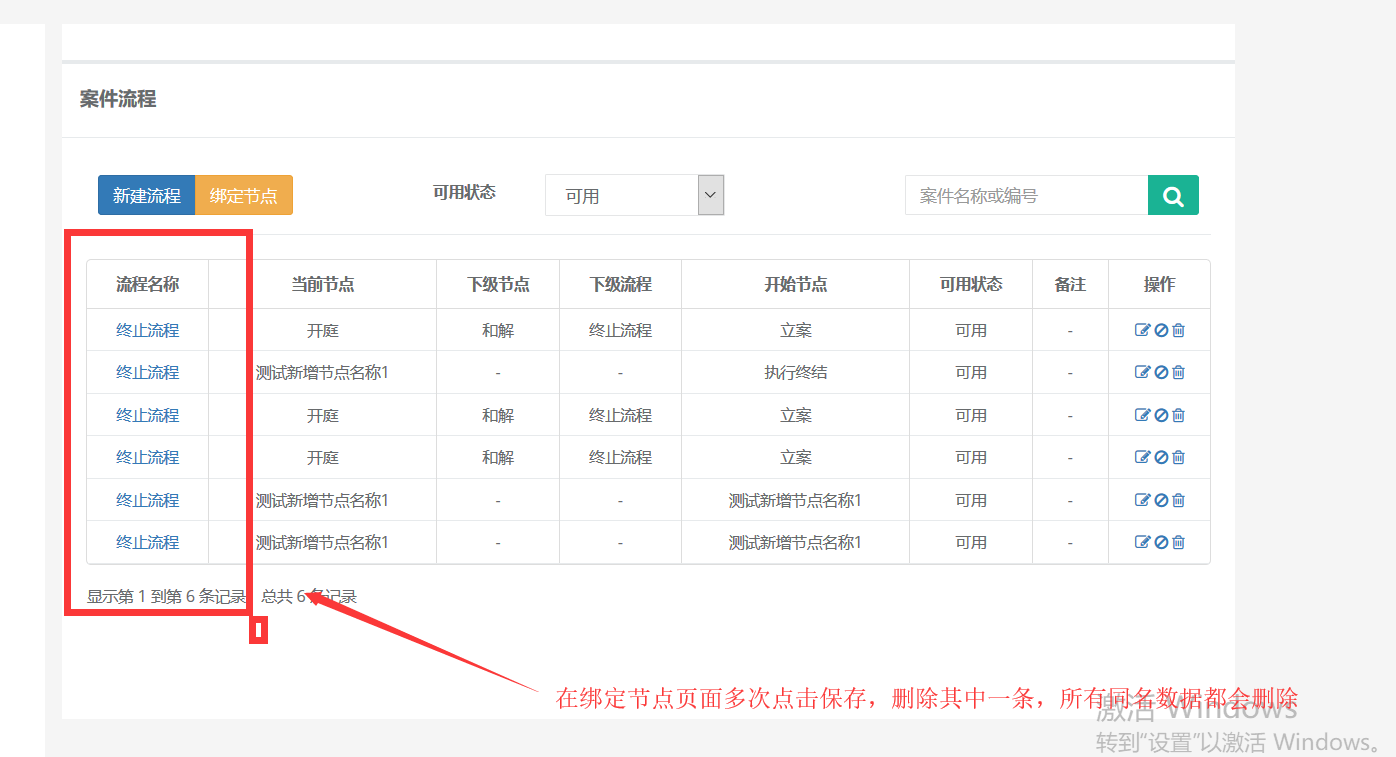Select the 和解 cell in the fourth row

click(498, 457)
